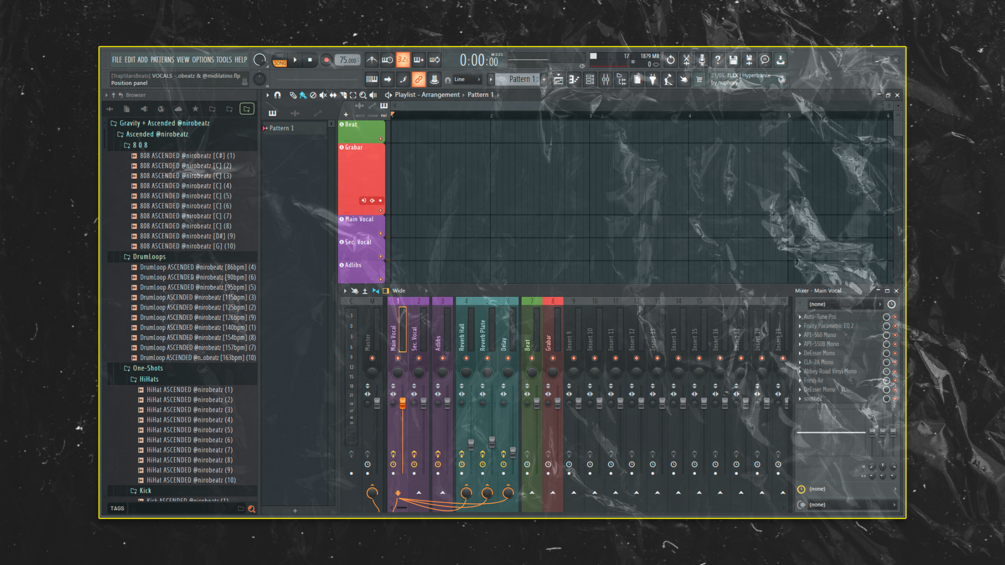Screen dimensions: 1005x565
Task: Open the PATTERNS menu
Action: [162, 60]
